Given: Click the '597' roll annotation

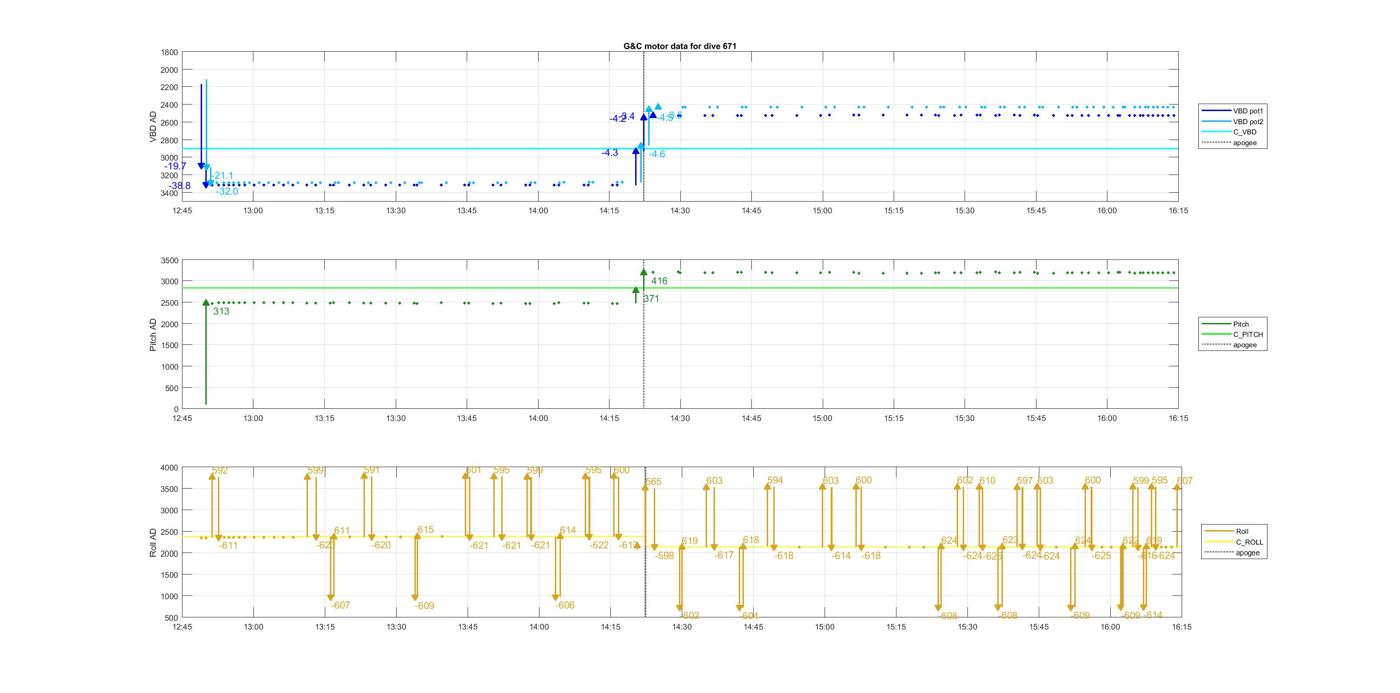Looking at the screenshot, I should (1024, 481).
